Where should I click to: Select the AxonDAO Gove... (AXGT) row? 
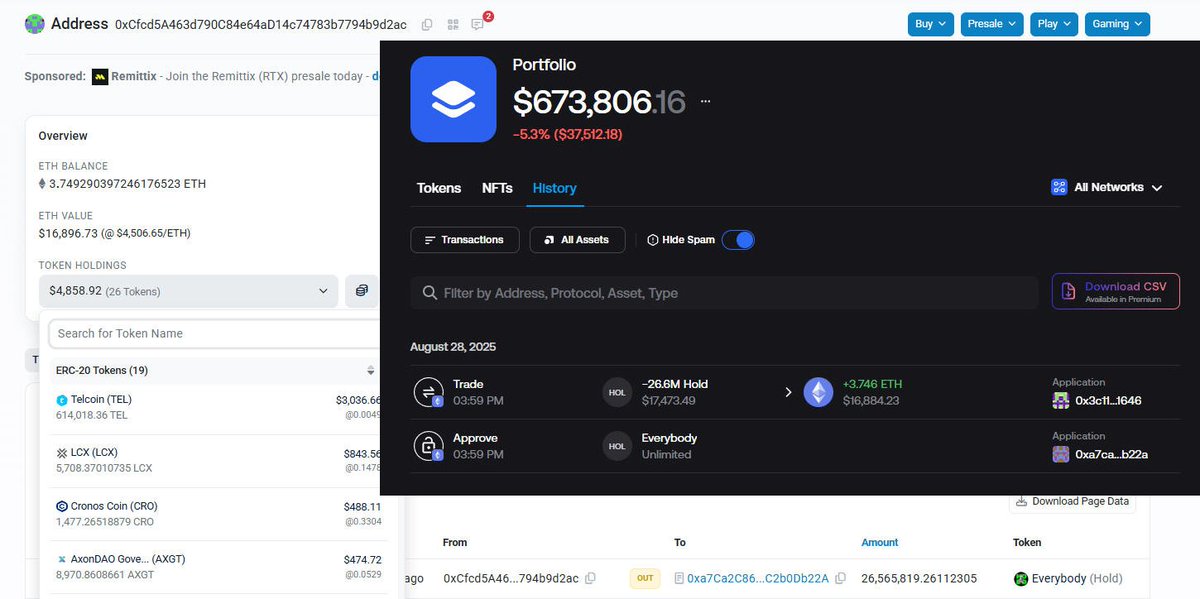pyautogui.click(x=219, y=567)
